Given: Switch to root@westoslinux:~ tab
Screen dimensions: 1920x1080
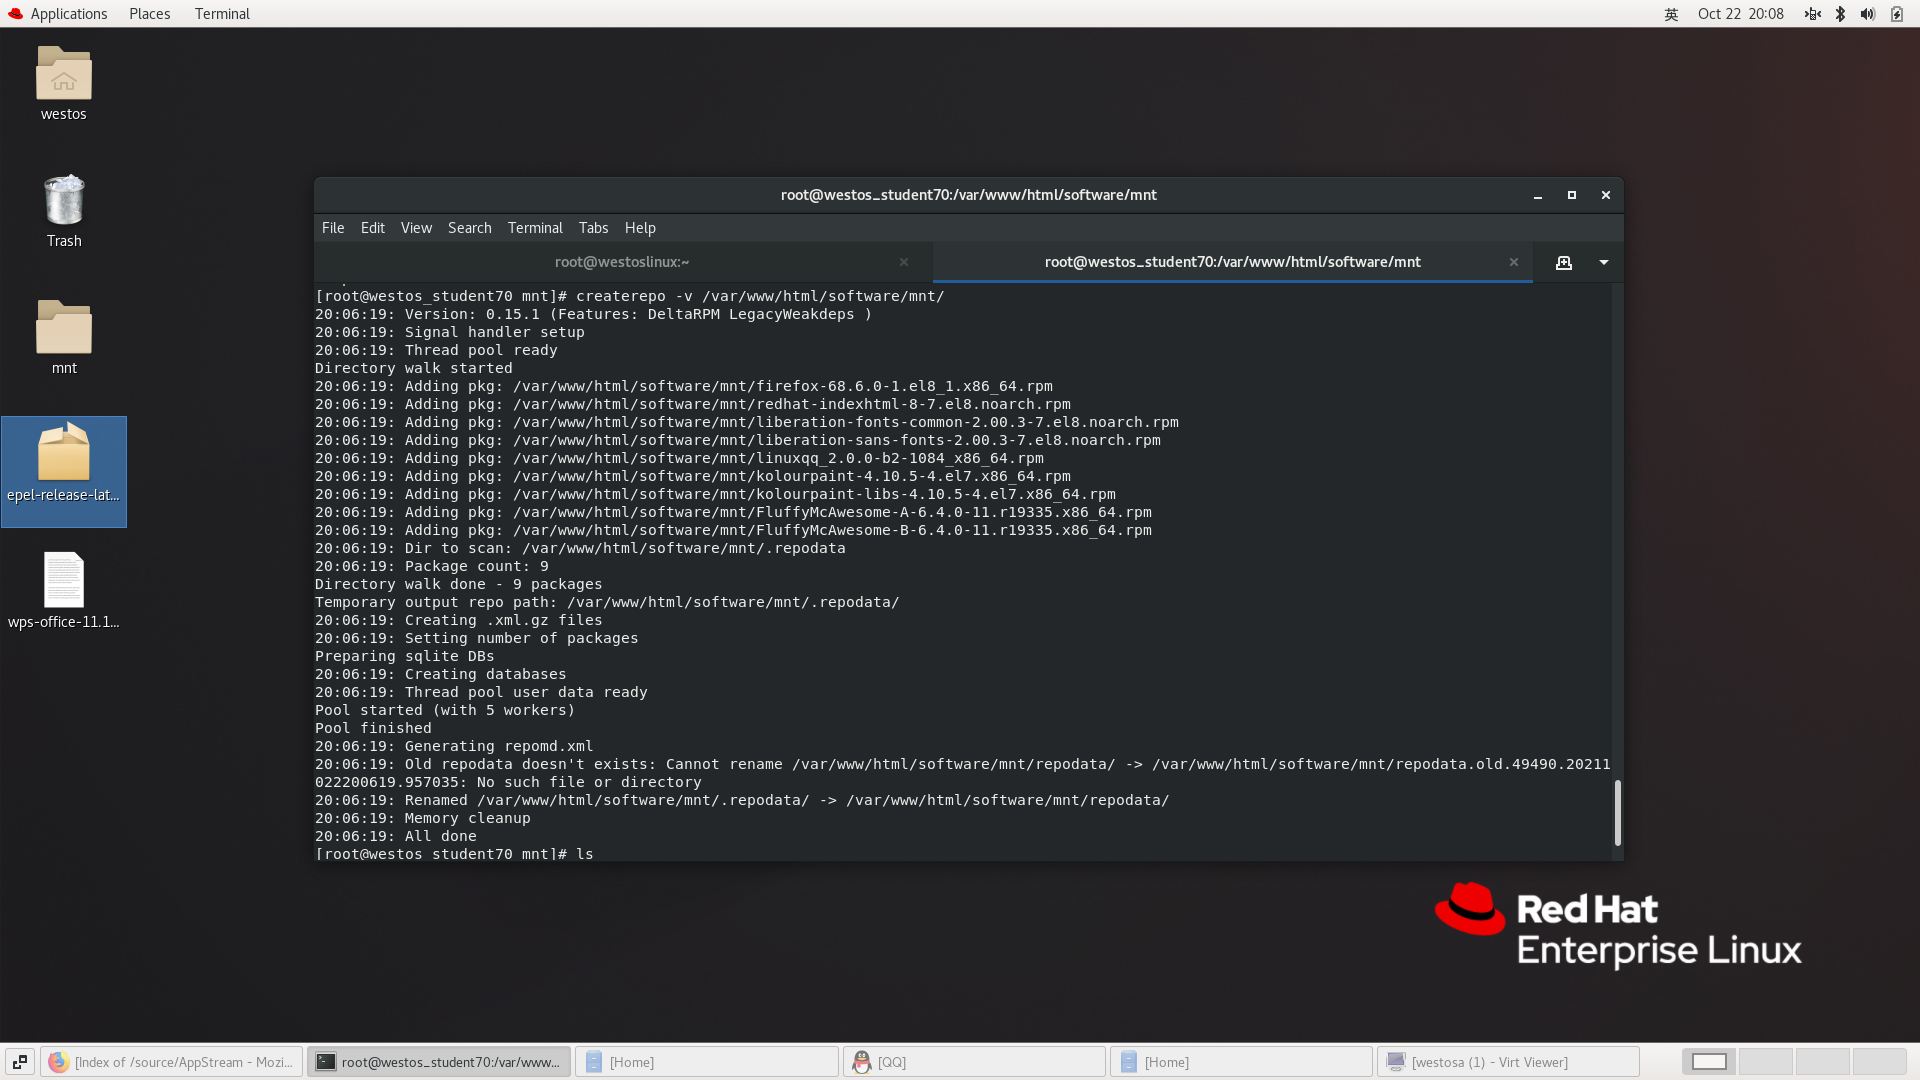Looking at the screenshot, I should pyautogui.click(x=622, y=262).
